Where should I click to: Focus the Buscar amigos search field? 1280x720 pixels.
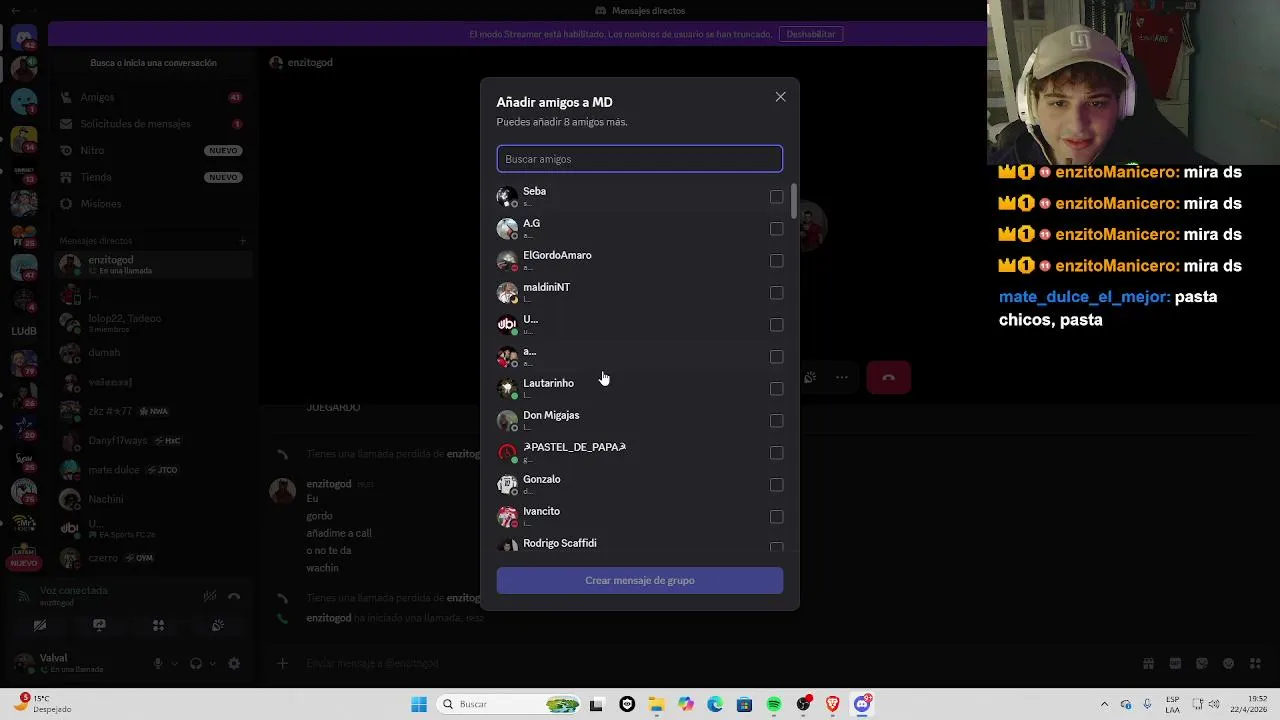point(640,159)
